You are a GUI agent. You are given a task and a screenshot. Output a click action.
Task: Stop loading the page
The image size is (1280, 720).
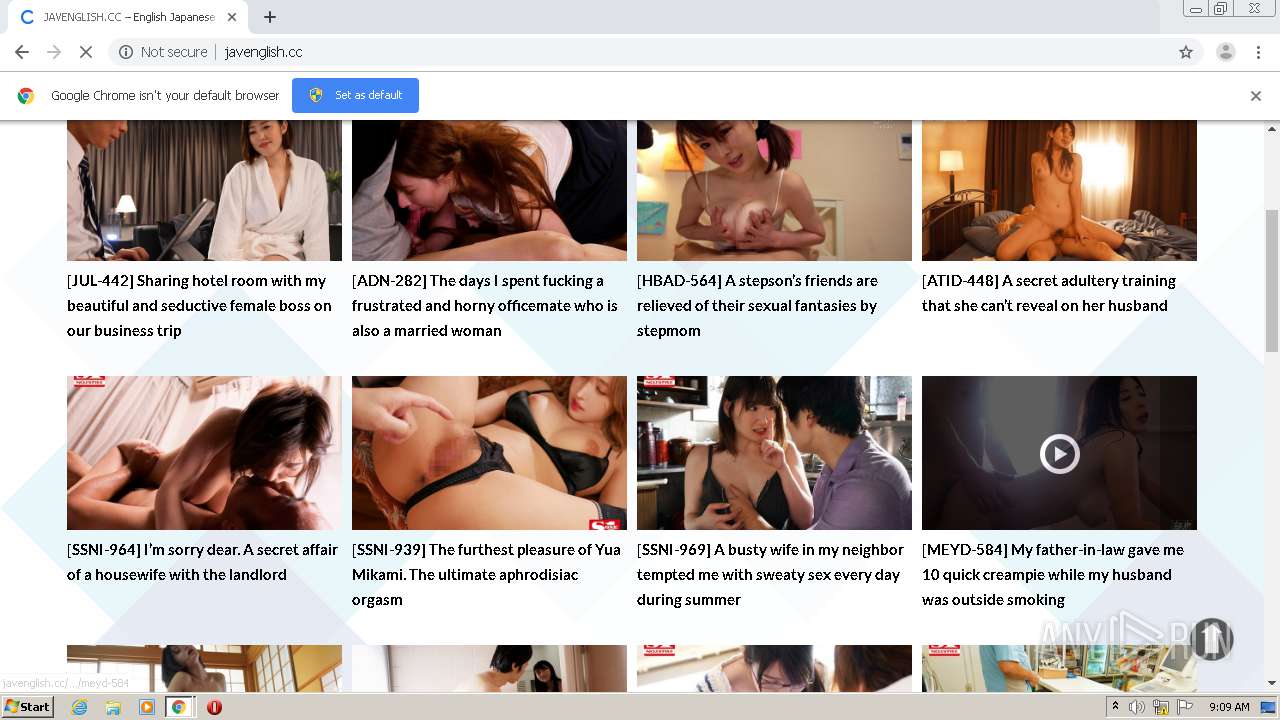(x=86, y=52)
